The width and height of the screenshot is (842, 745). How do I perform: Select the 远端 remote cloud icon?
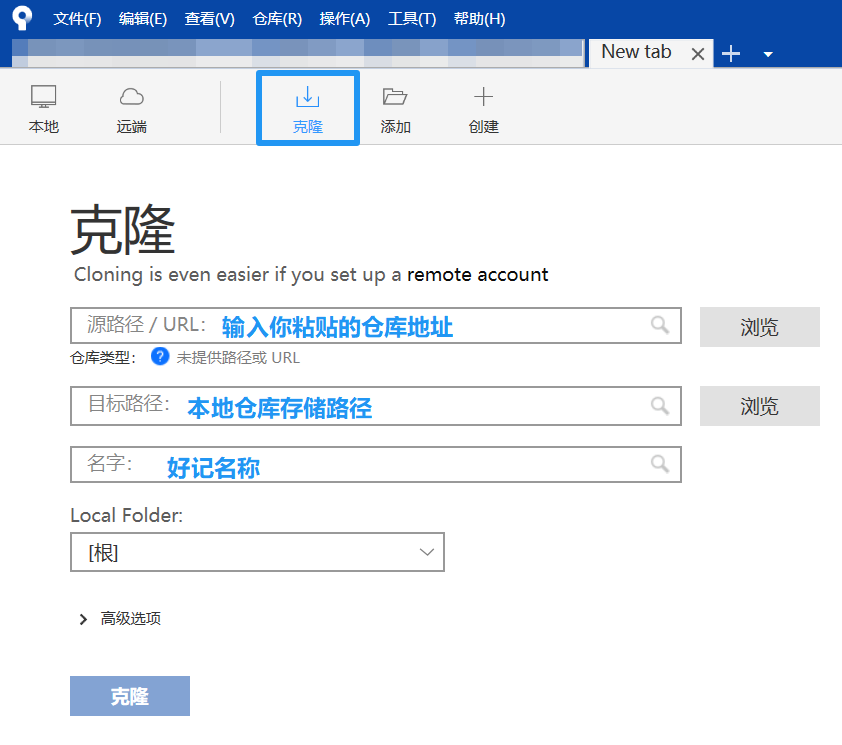coord(132,109)
